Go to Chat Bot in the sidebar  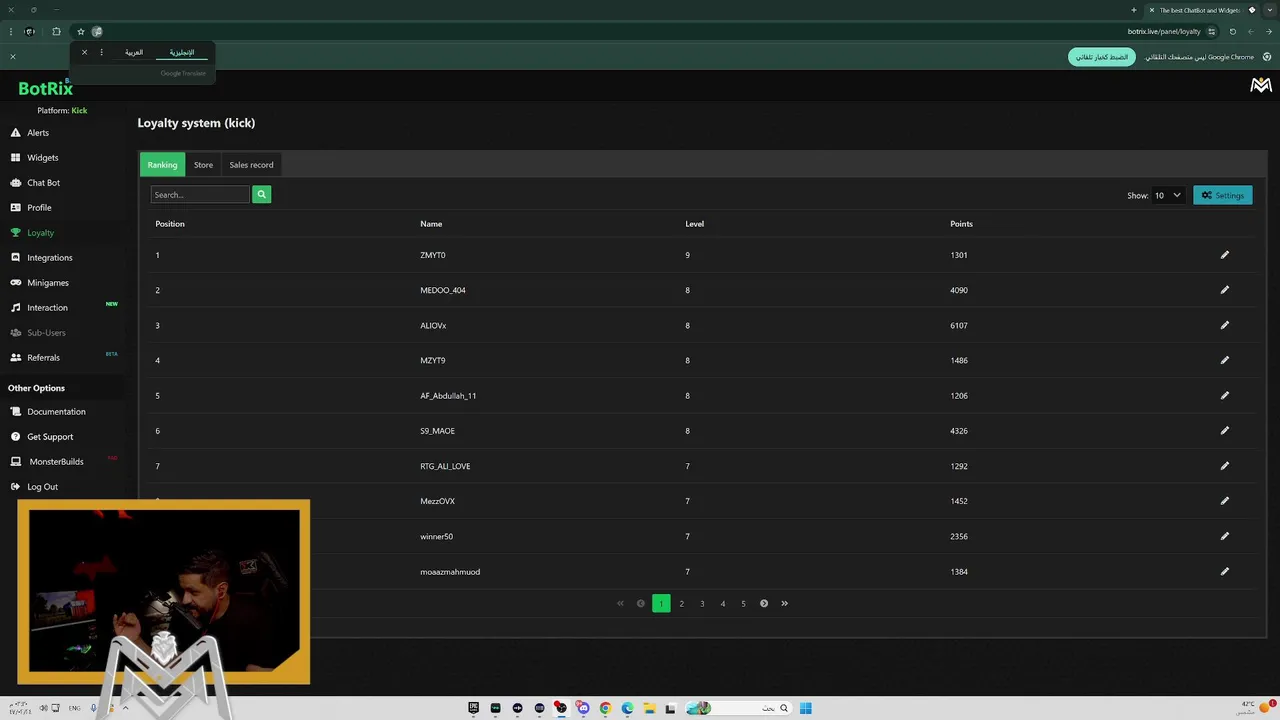pyautogui.click(x=43, y=183)
